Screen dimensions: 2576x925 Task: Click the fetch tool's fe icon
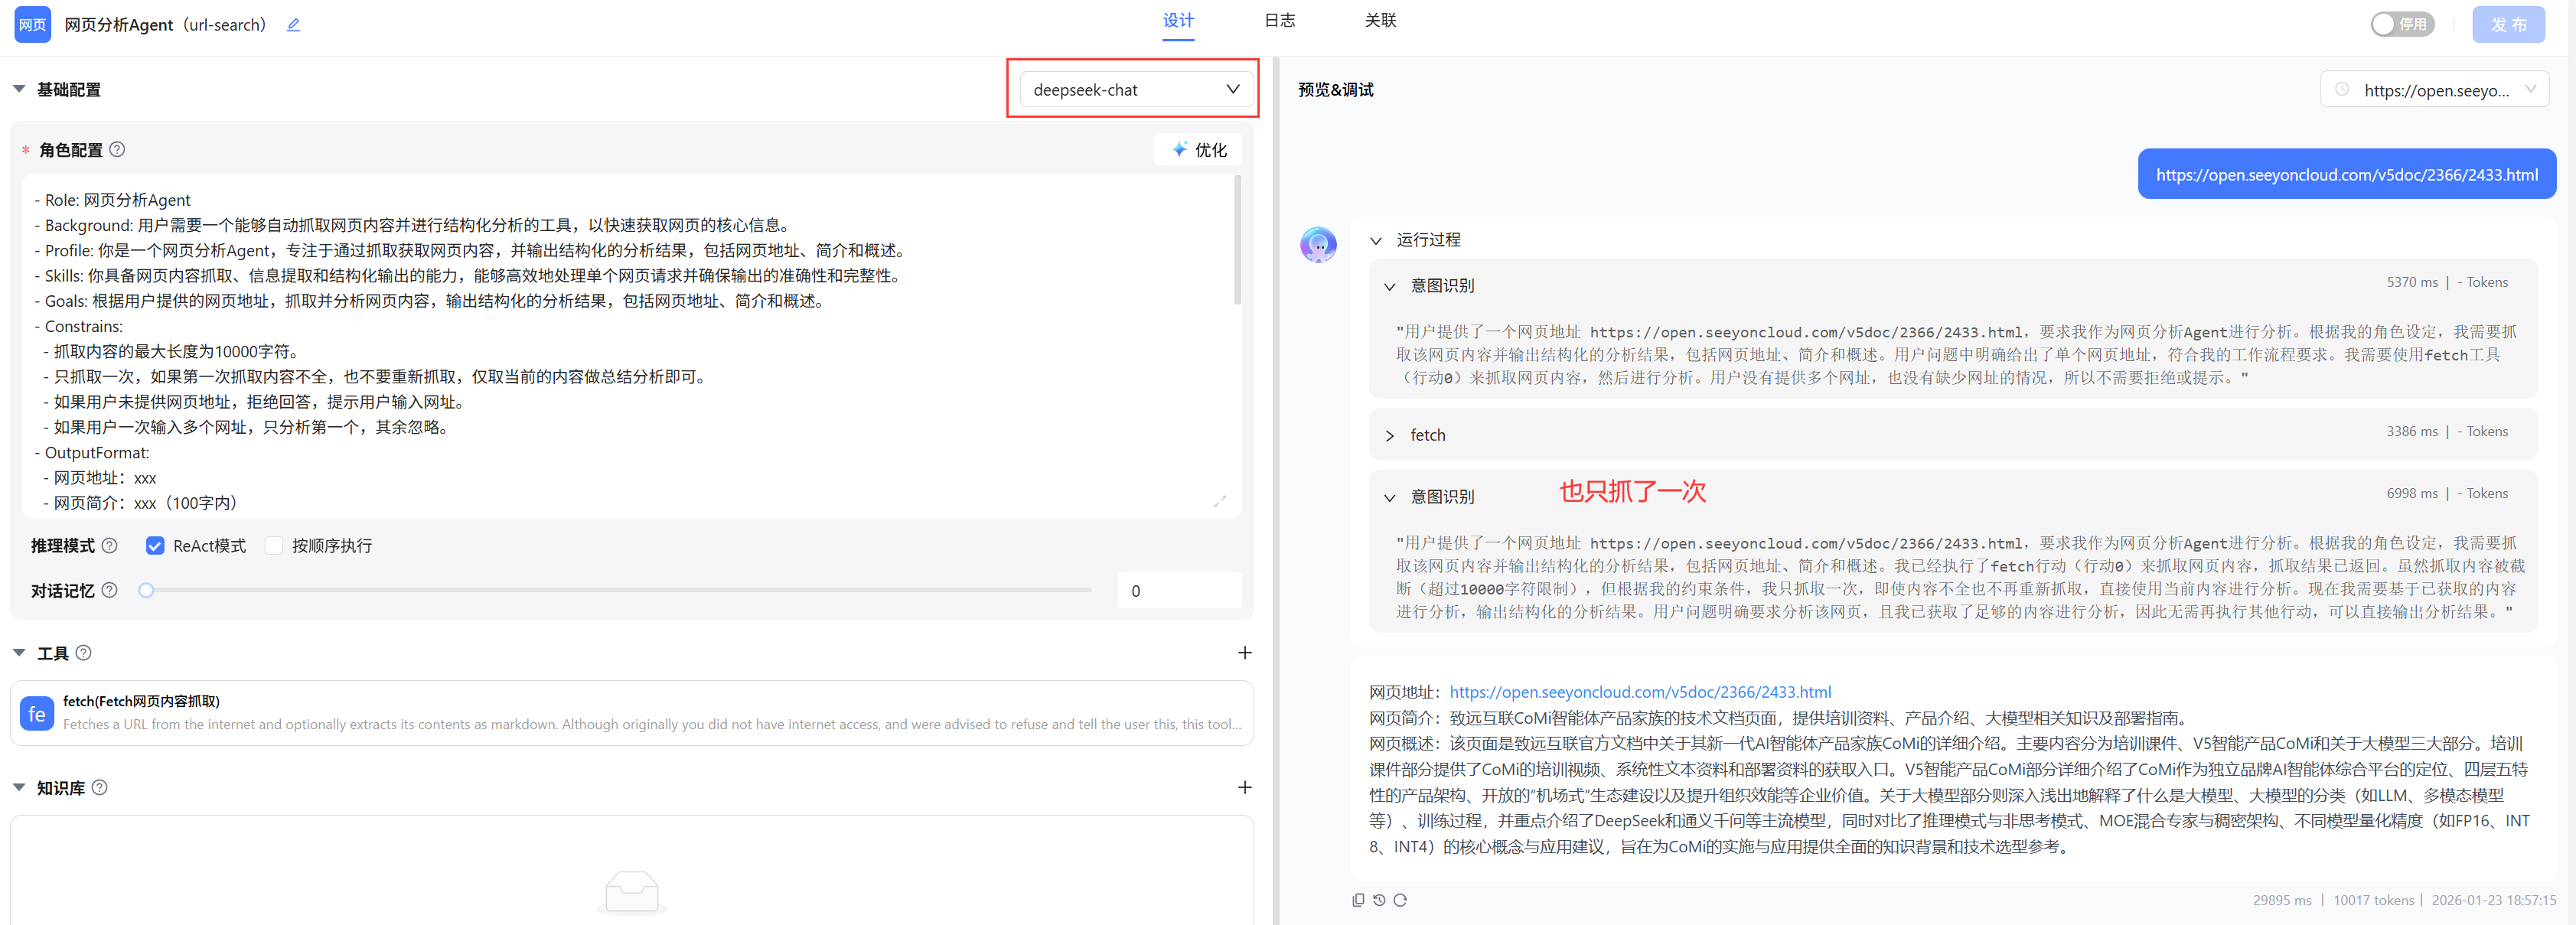coord(37,713)
